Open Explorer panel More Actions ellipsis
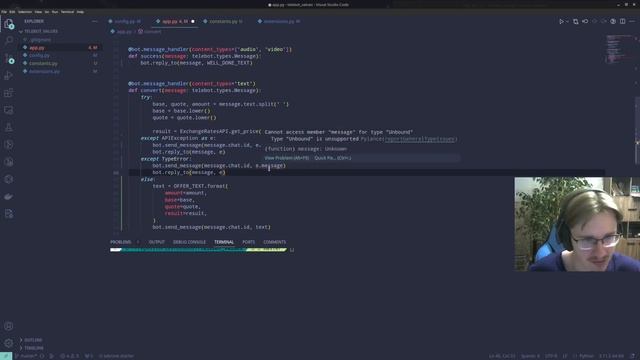 95,21
